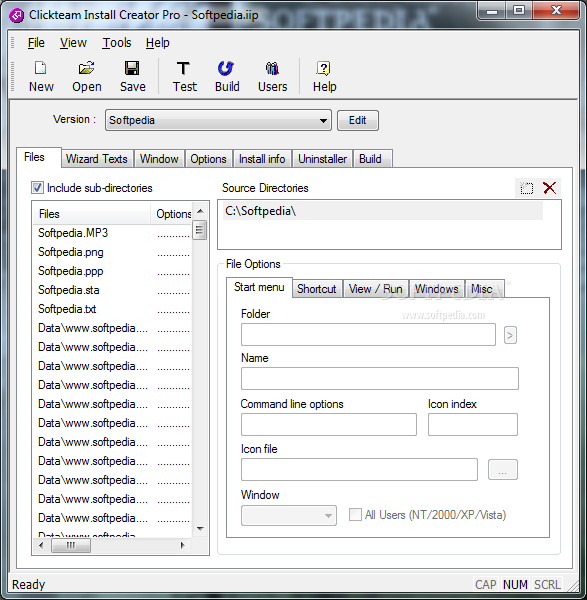Switch to the Options tab

(209, 159)
